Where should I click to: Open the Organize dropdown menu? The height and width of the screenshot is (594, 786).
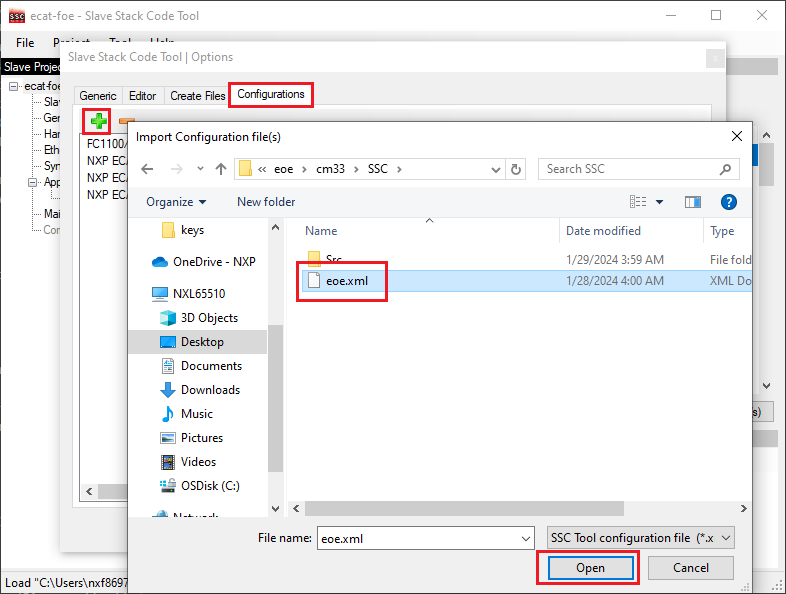(x=176, y=202)
